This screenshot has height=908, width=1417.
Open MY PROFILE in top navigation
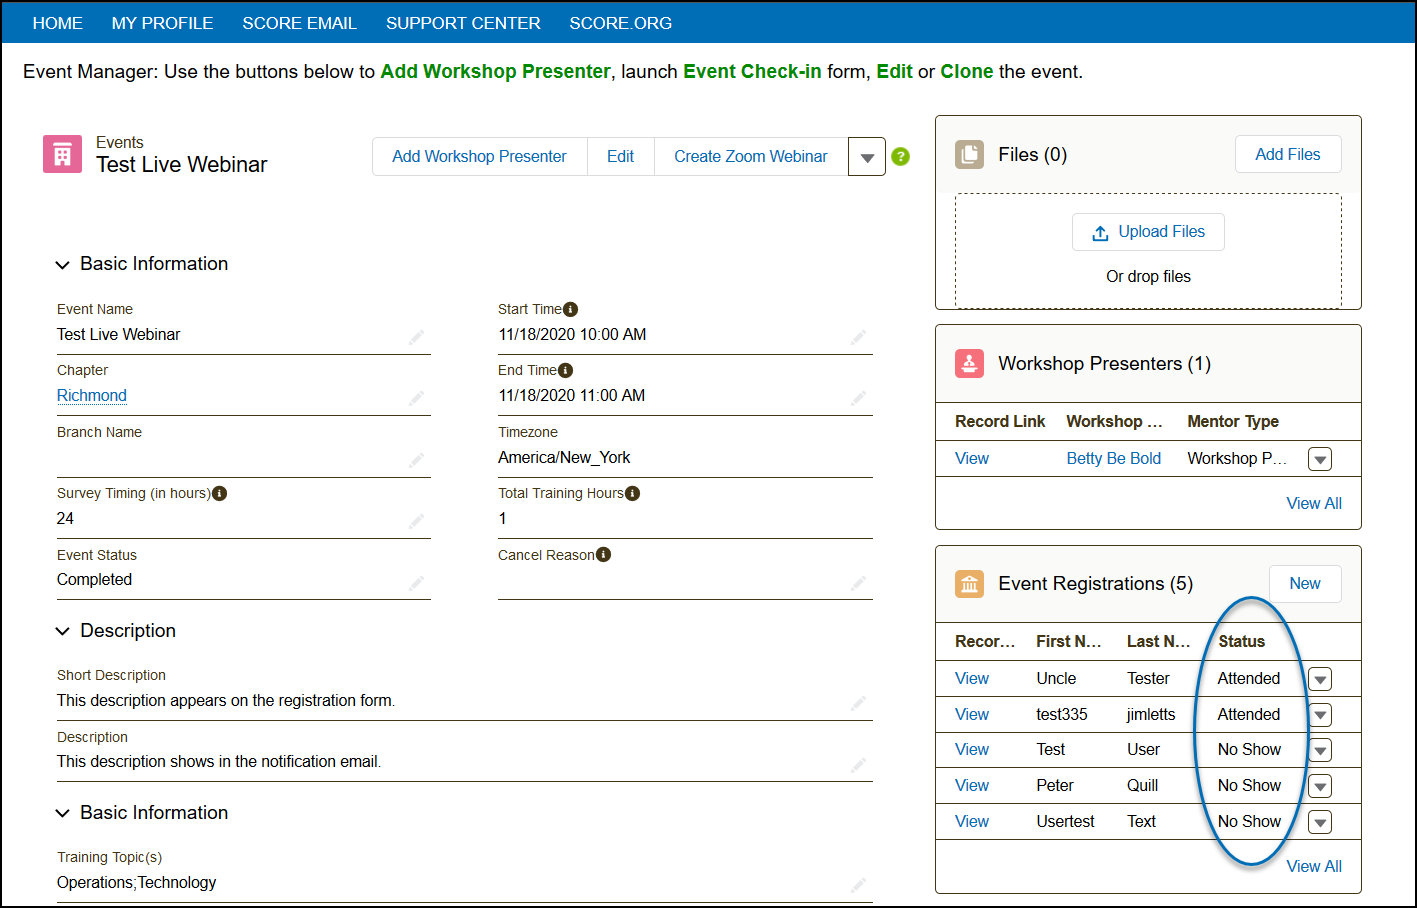[162, 23]
